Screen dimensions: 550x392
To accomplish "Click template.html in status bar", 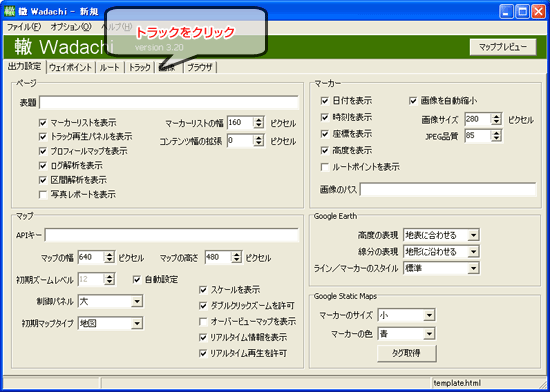I will click(457, 383).
